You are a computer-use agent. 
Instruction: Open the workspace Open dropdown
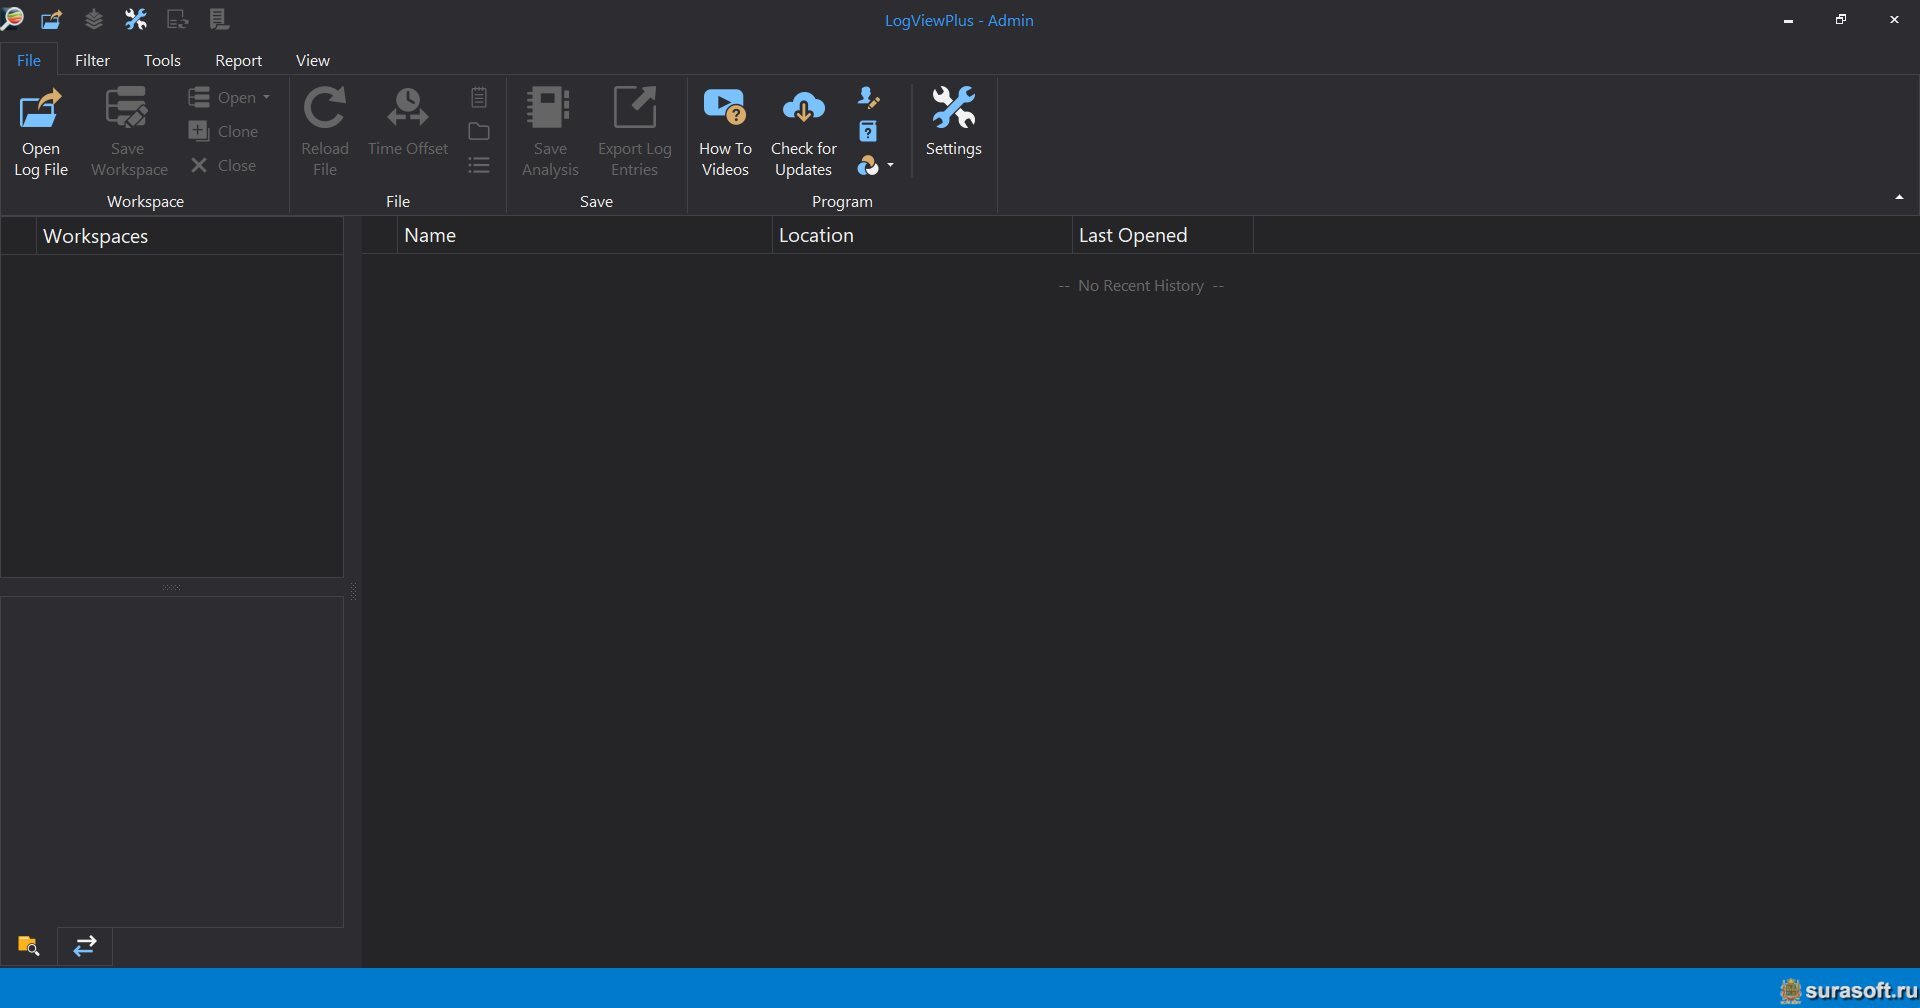pyautogui.click(x=229, y=97)
